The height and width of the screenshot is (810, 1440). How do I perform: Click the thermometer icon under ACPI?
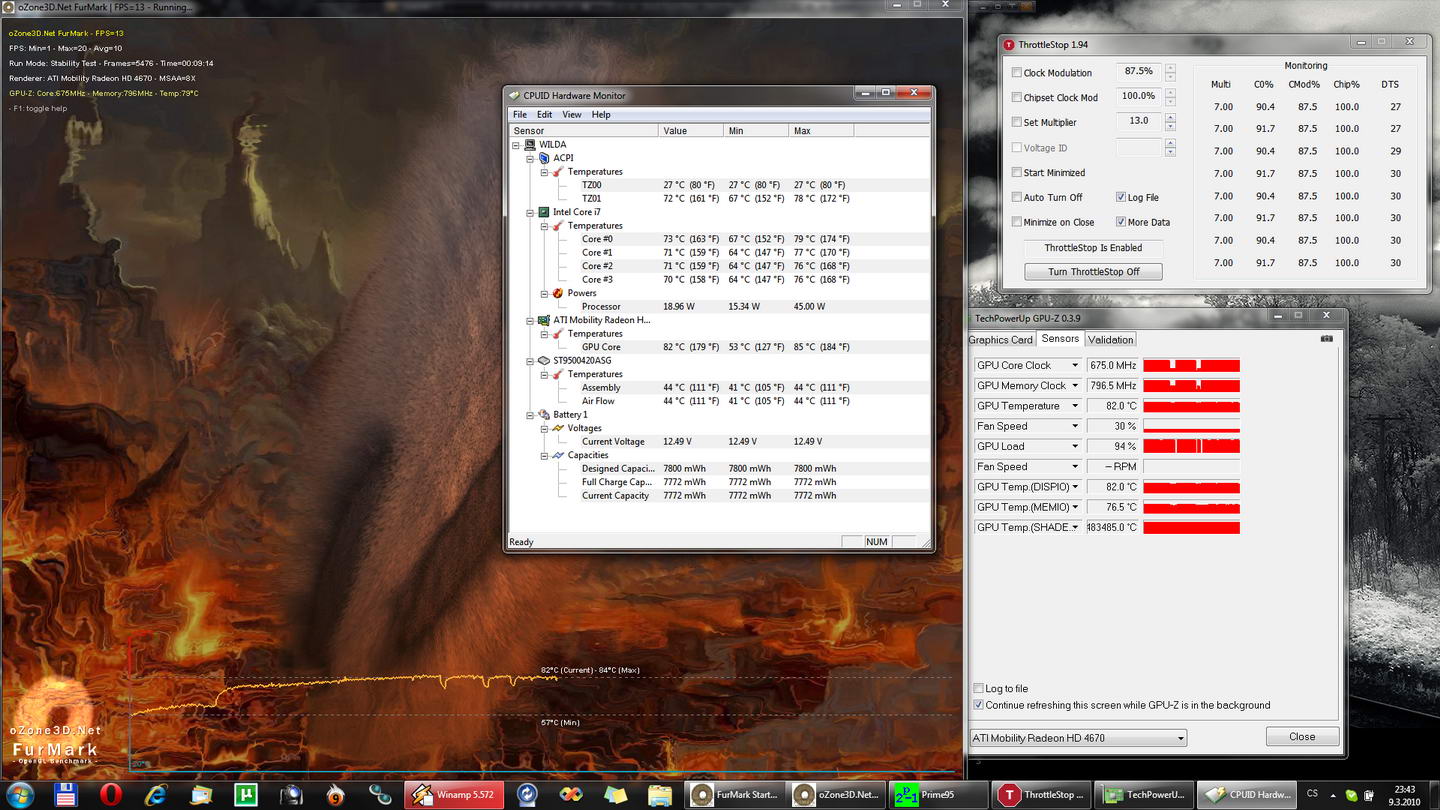558,172
